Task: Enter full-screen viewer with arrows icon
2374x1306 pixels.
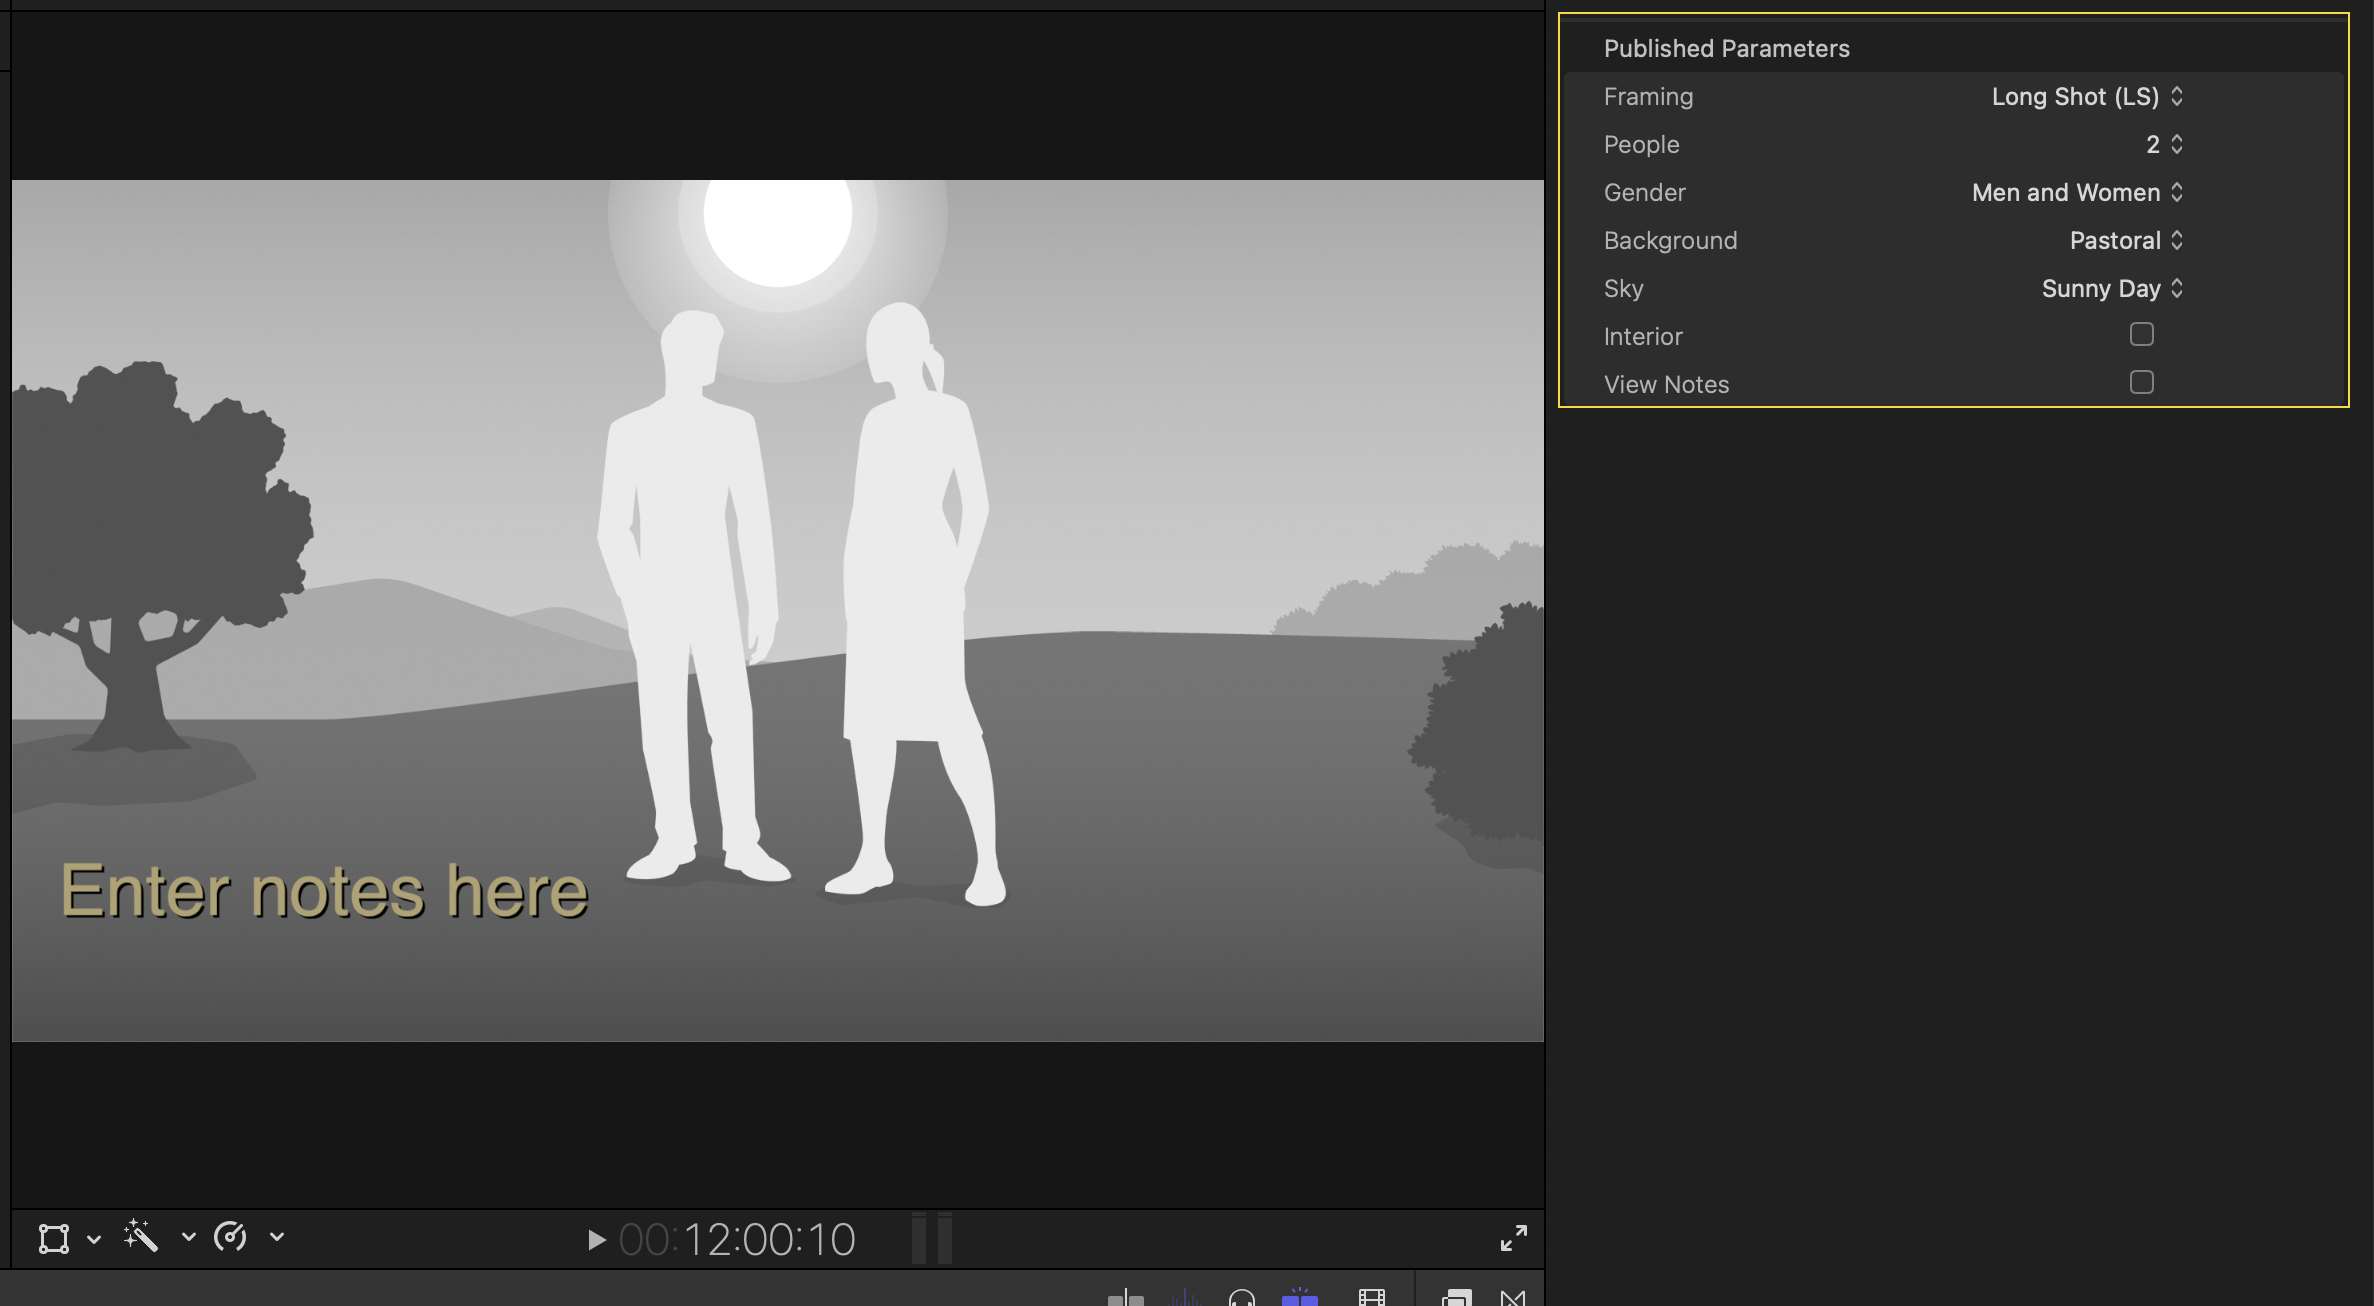Action: 1513,1238
